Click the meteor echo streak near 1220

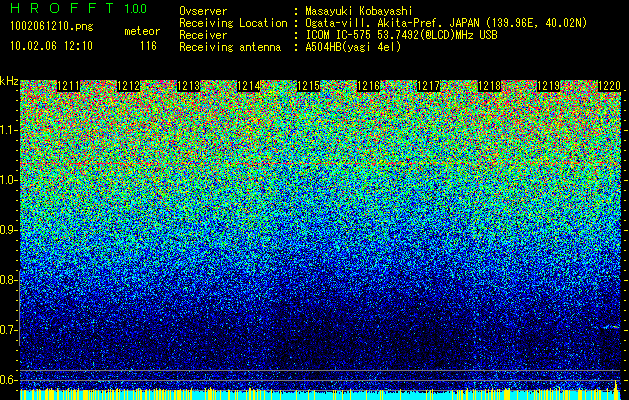(611, 327)
